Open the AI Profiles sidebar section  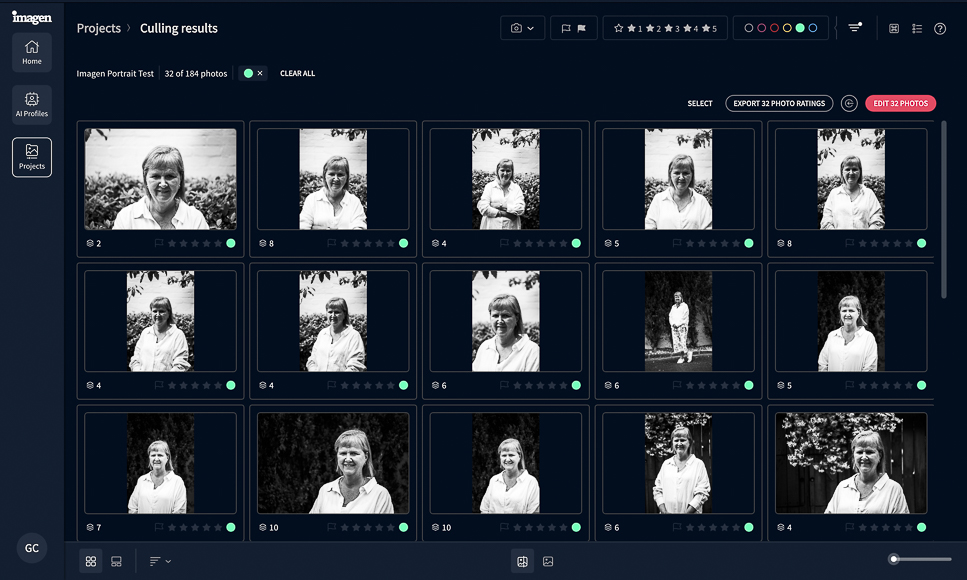32,104
